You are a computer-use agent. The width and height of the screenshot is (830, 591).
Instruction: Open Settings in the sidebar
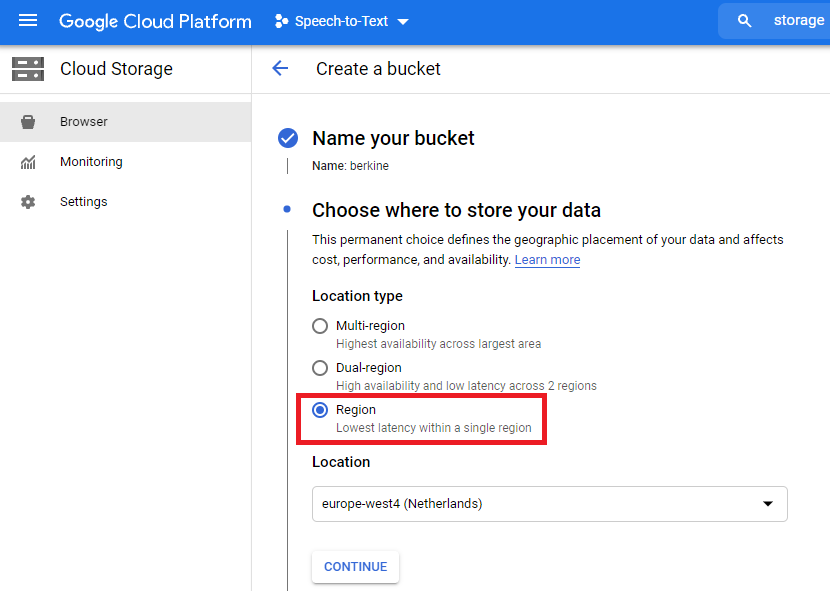tap(83, 202)
